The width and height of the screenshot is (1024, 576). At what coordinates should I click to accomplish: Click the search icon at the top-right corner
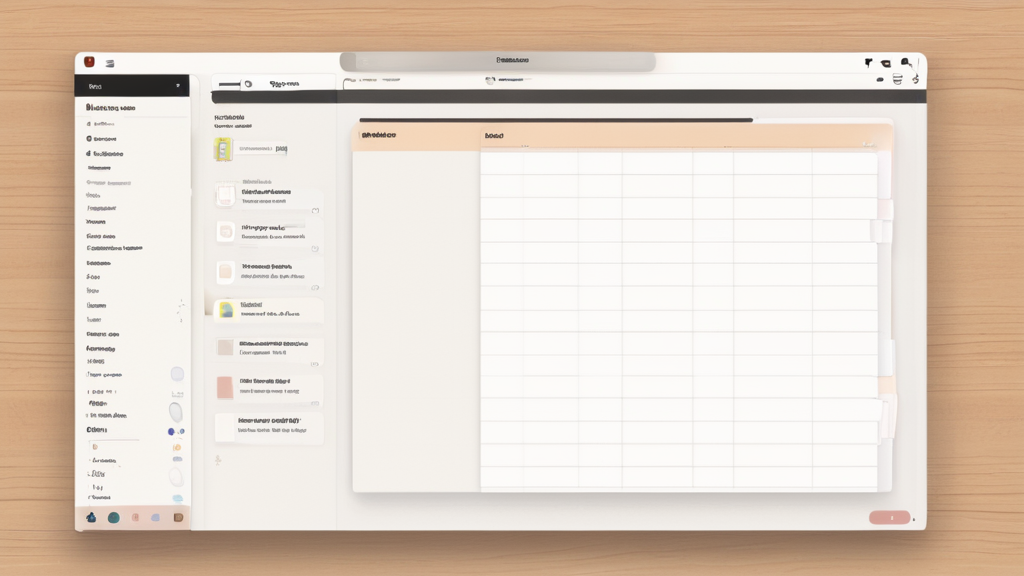(x=906, y=62)
